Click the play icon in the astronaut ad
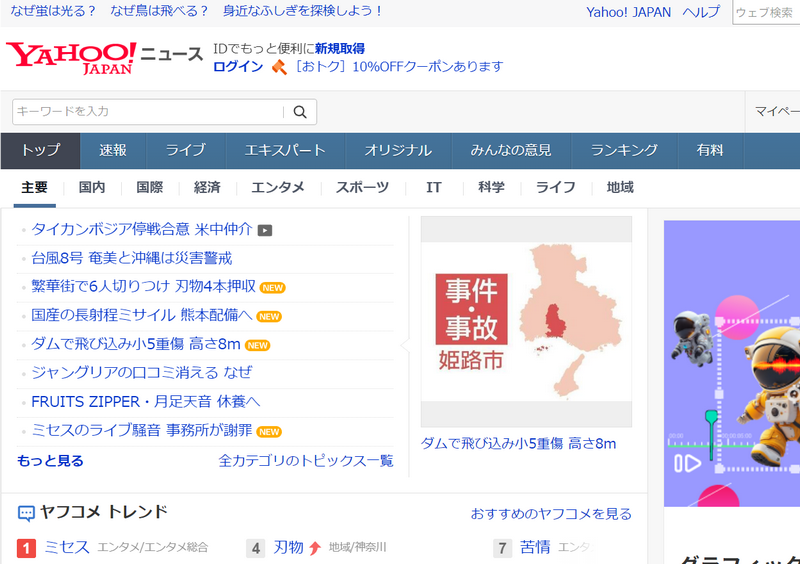 [687, 463]
